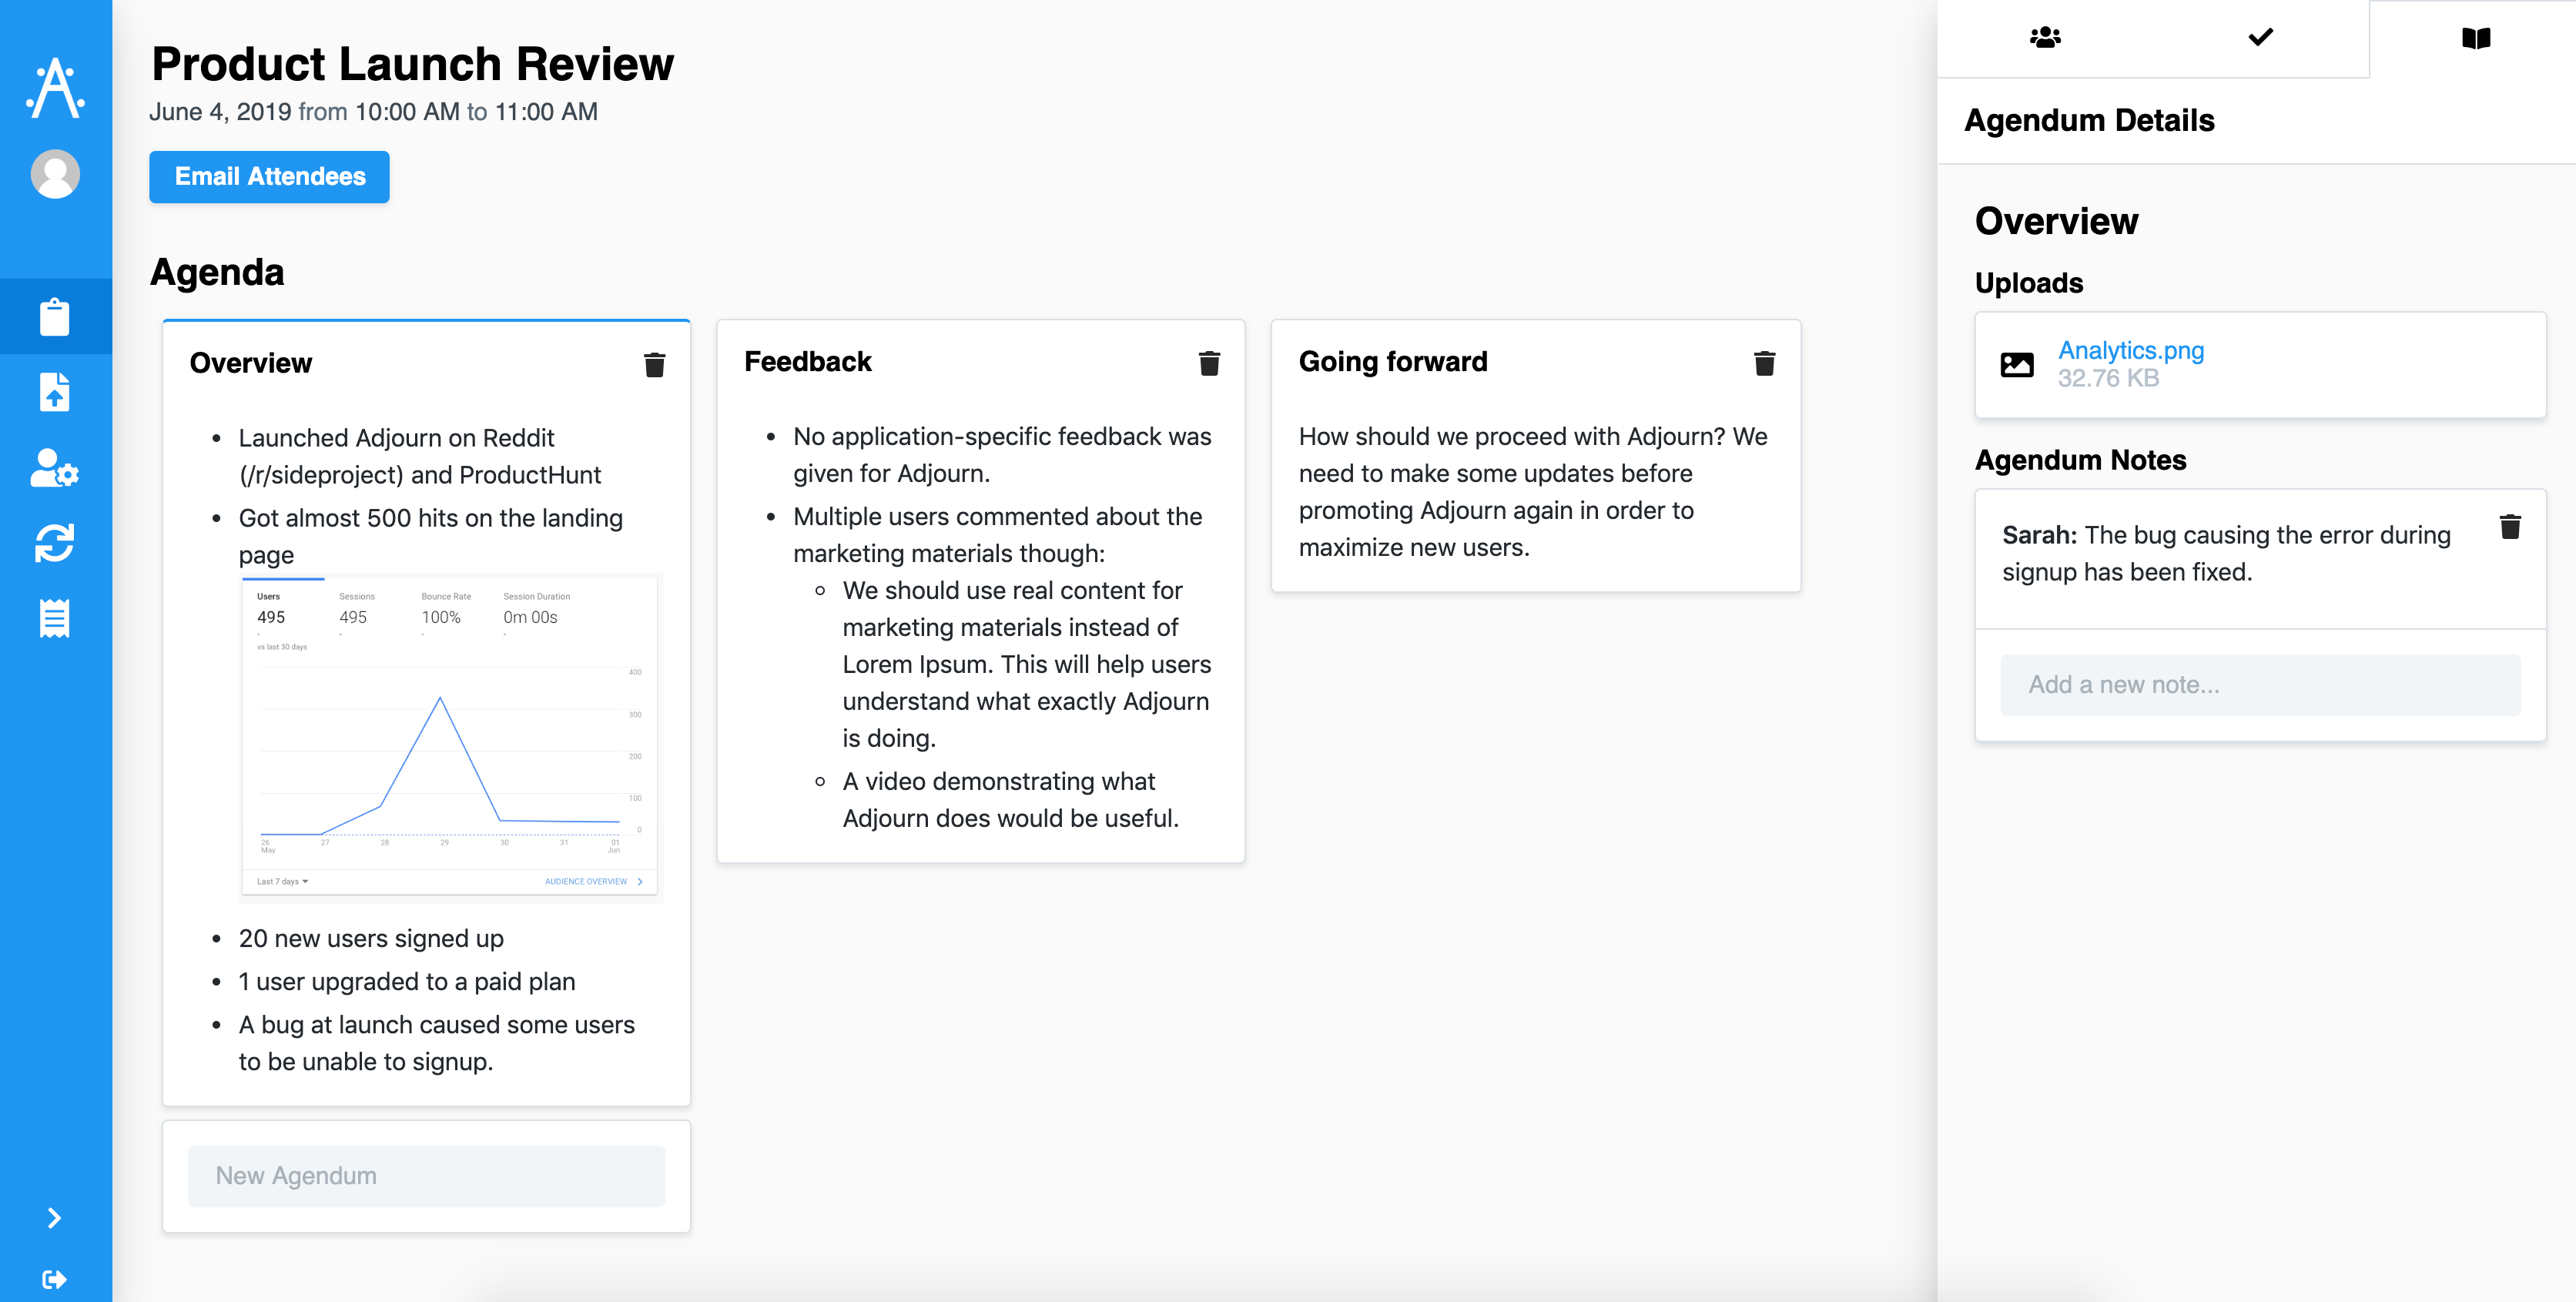
Task: Open the user profile avatar
Action: [55, 174]
